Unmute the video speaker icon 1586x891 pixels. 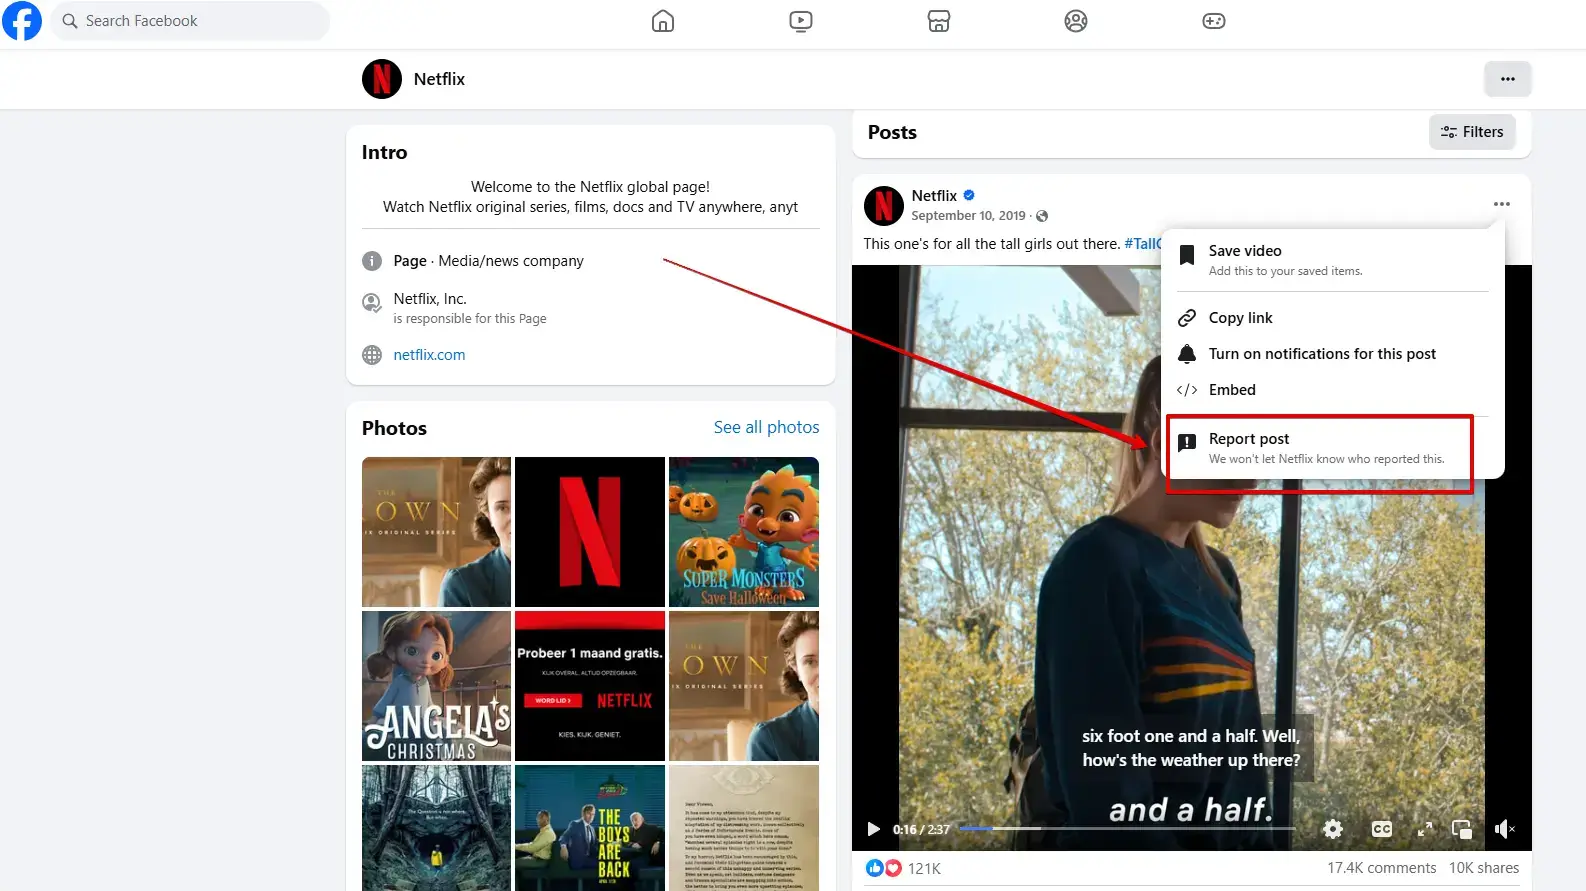click(1504, 829)
